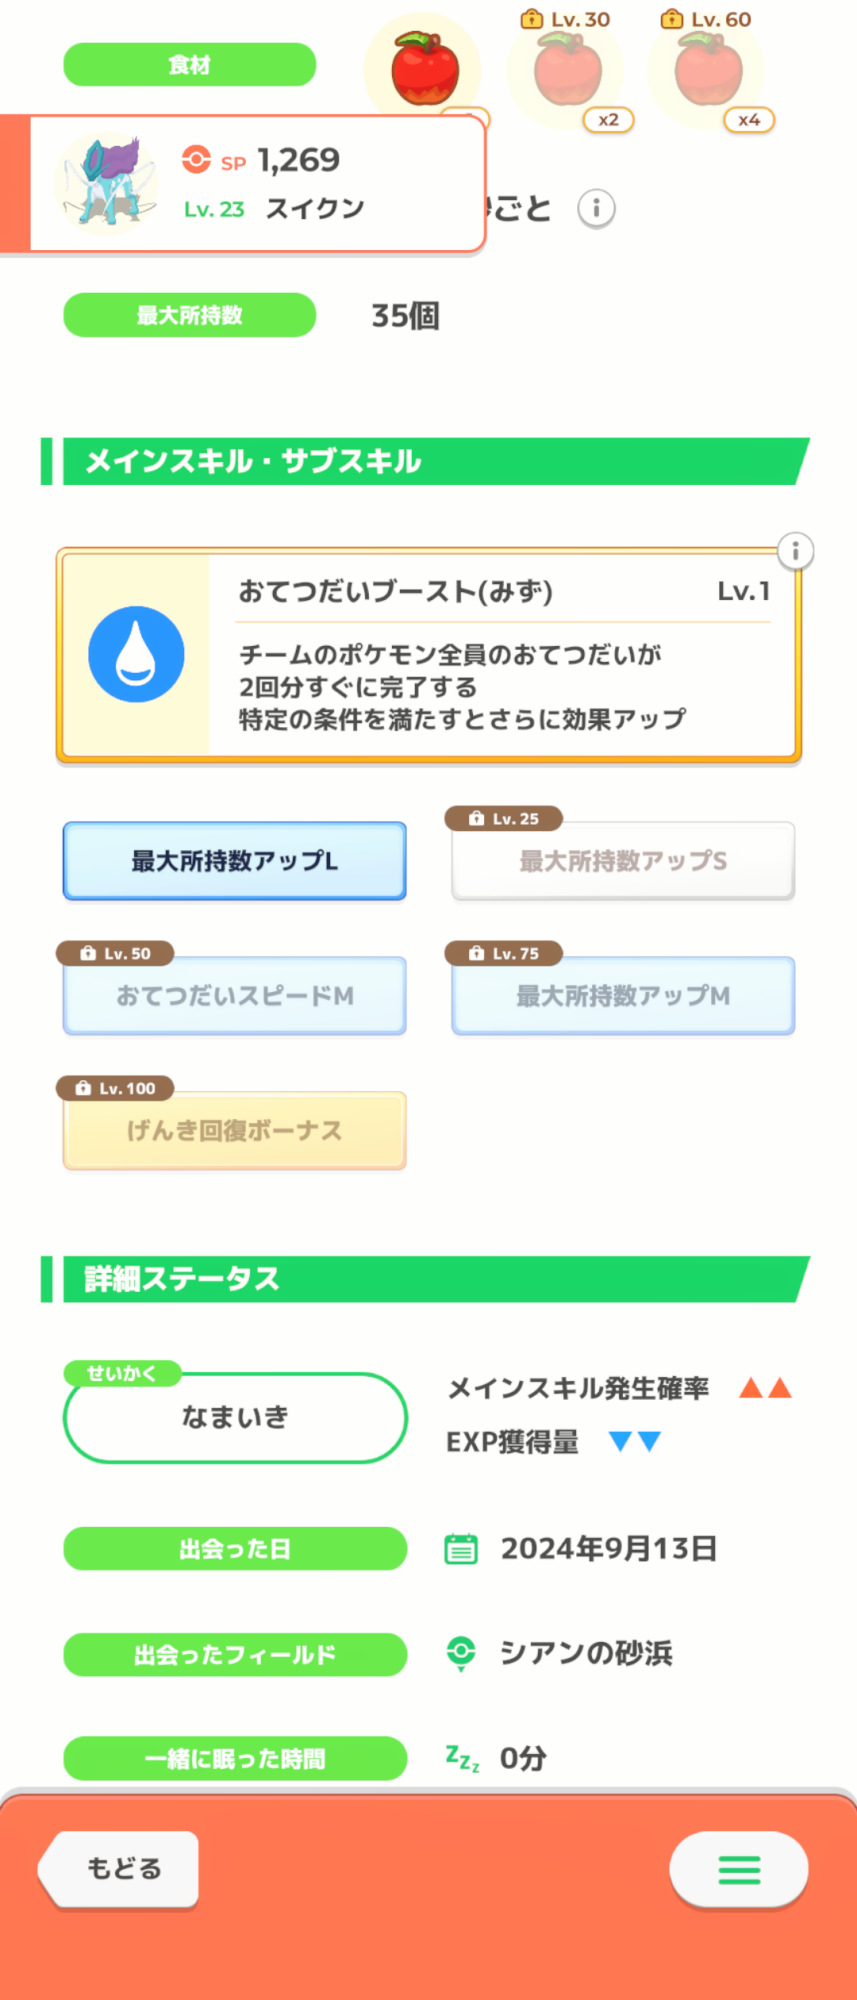Select locked 最大所持数アップS sub skill

click(623, 861)
